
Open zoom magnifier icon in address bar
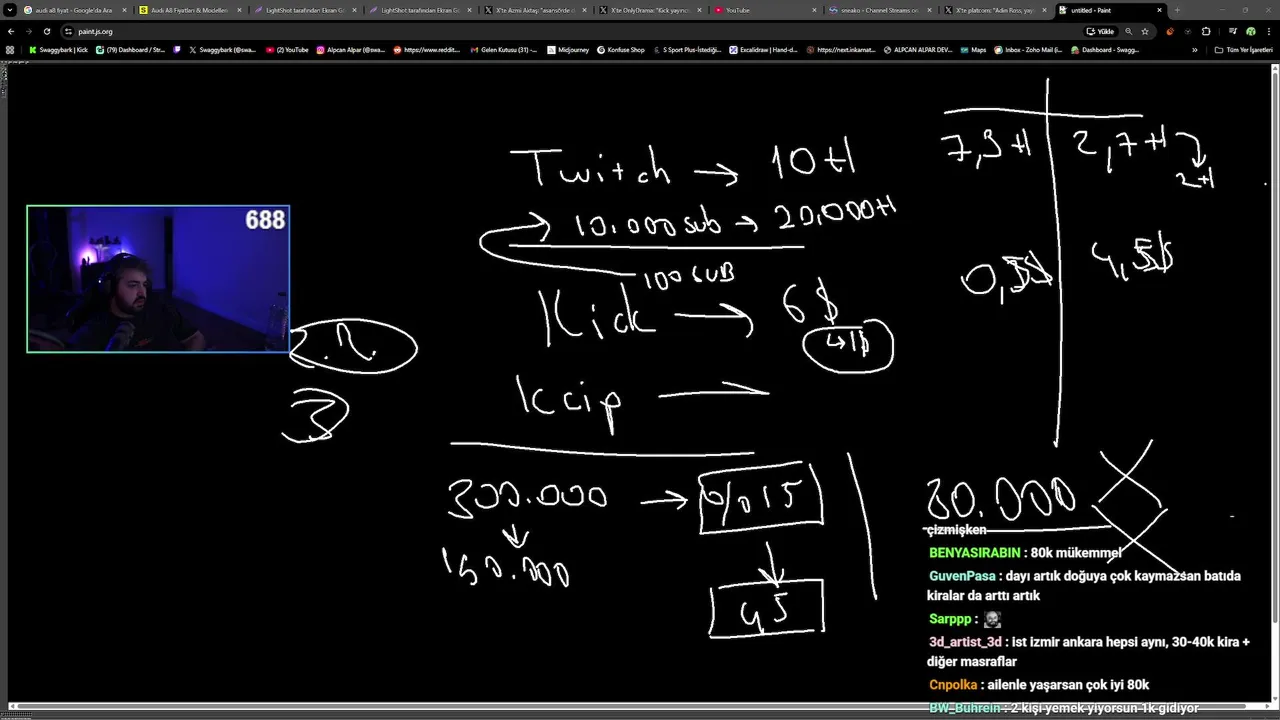coord(1129,31)
